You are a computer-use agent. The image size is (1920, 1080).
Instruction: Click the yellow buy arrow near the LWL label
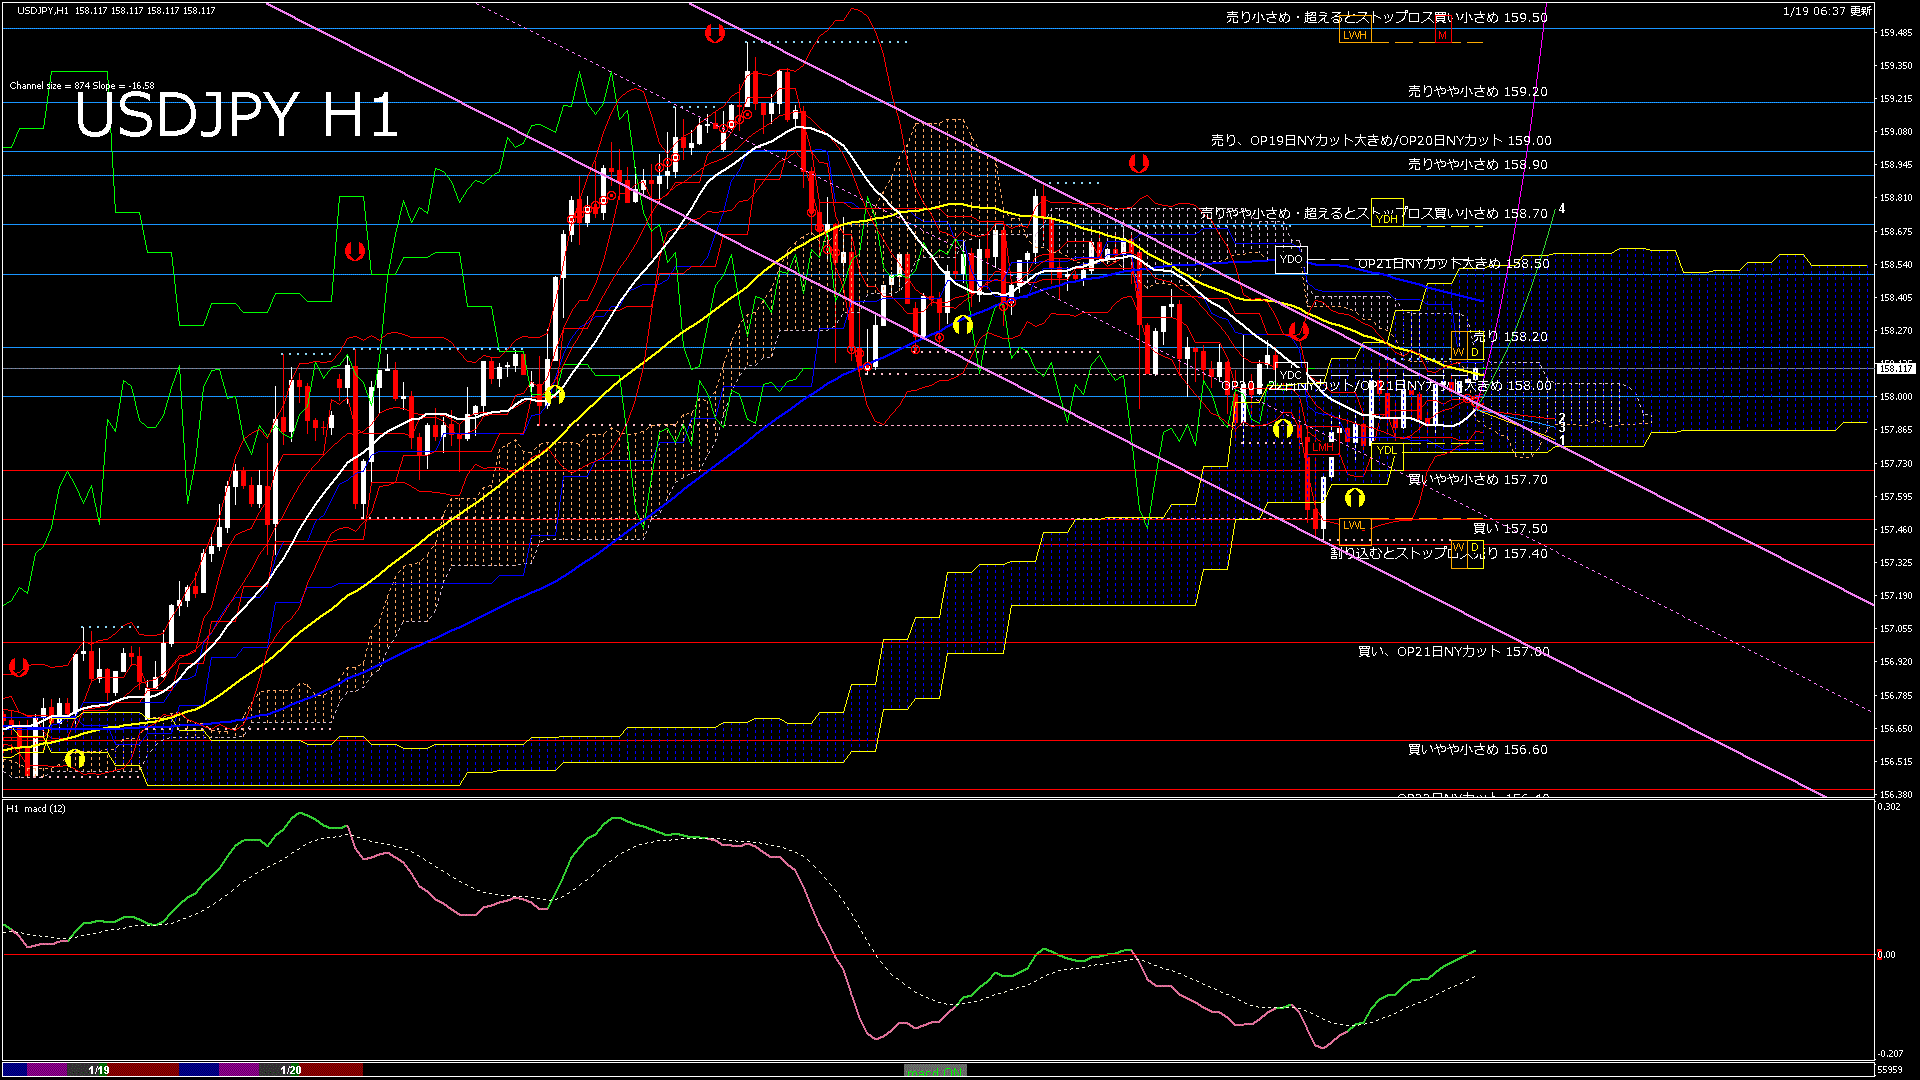[x=1355, y=497]
